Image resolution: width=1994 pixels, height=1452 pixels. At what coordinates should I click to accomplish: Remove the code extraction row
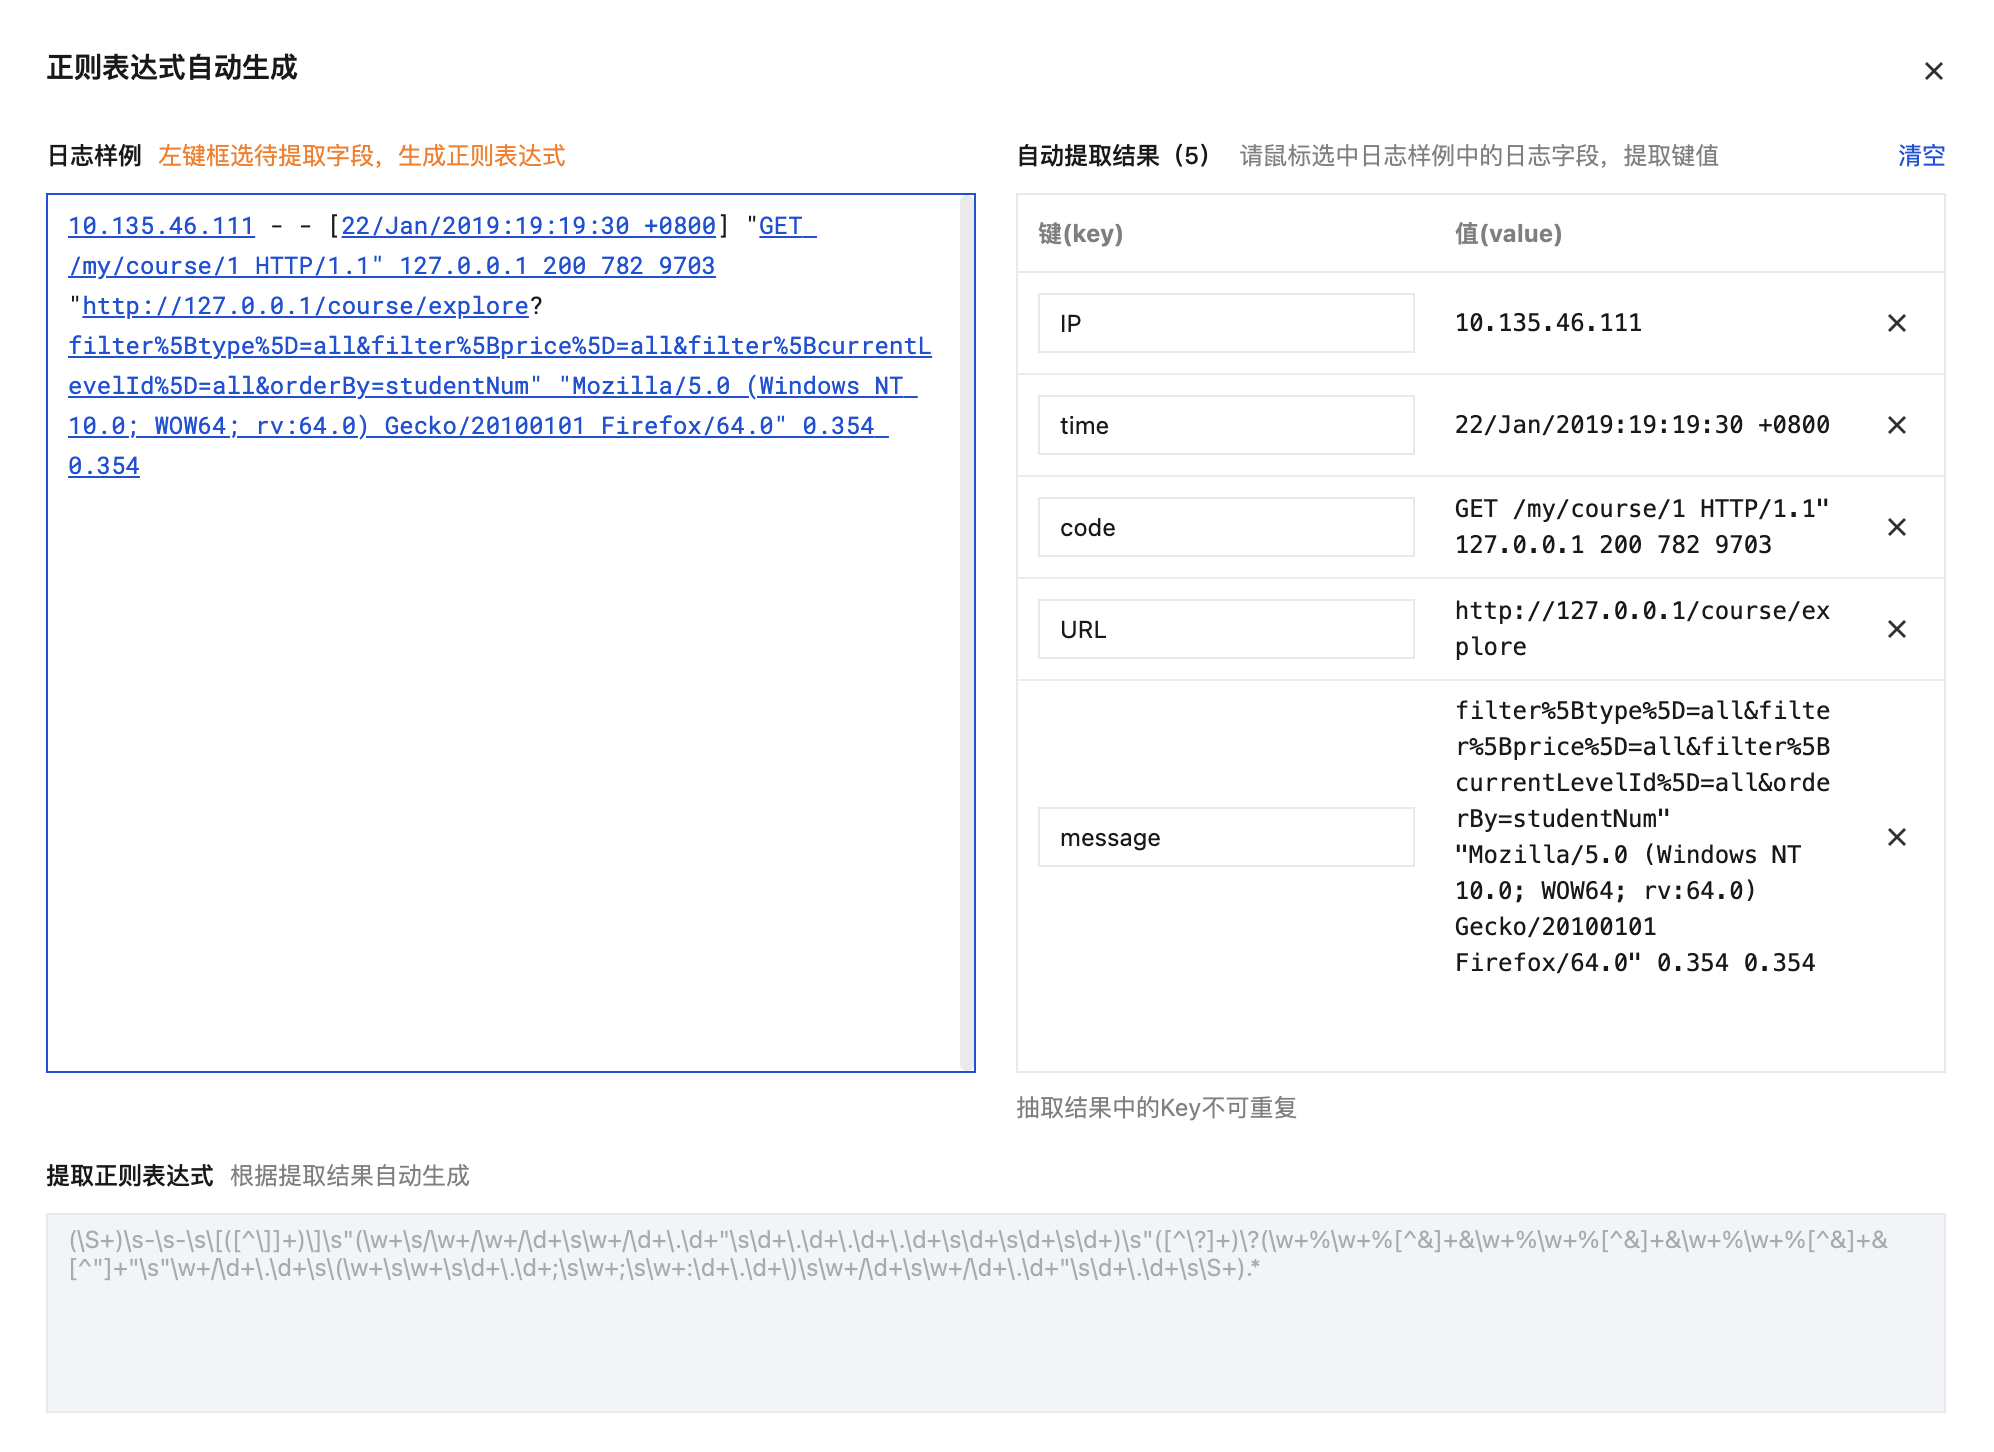(x=1896, y=527)
